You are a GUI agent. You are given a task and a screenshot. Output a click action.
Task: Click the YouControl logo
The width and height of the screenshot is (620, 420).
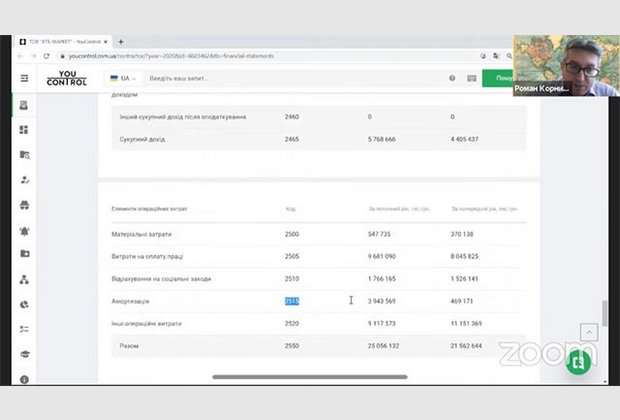tap(73, 78)
